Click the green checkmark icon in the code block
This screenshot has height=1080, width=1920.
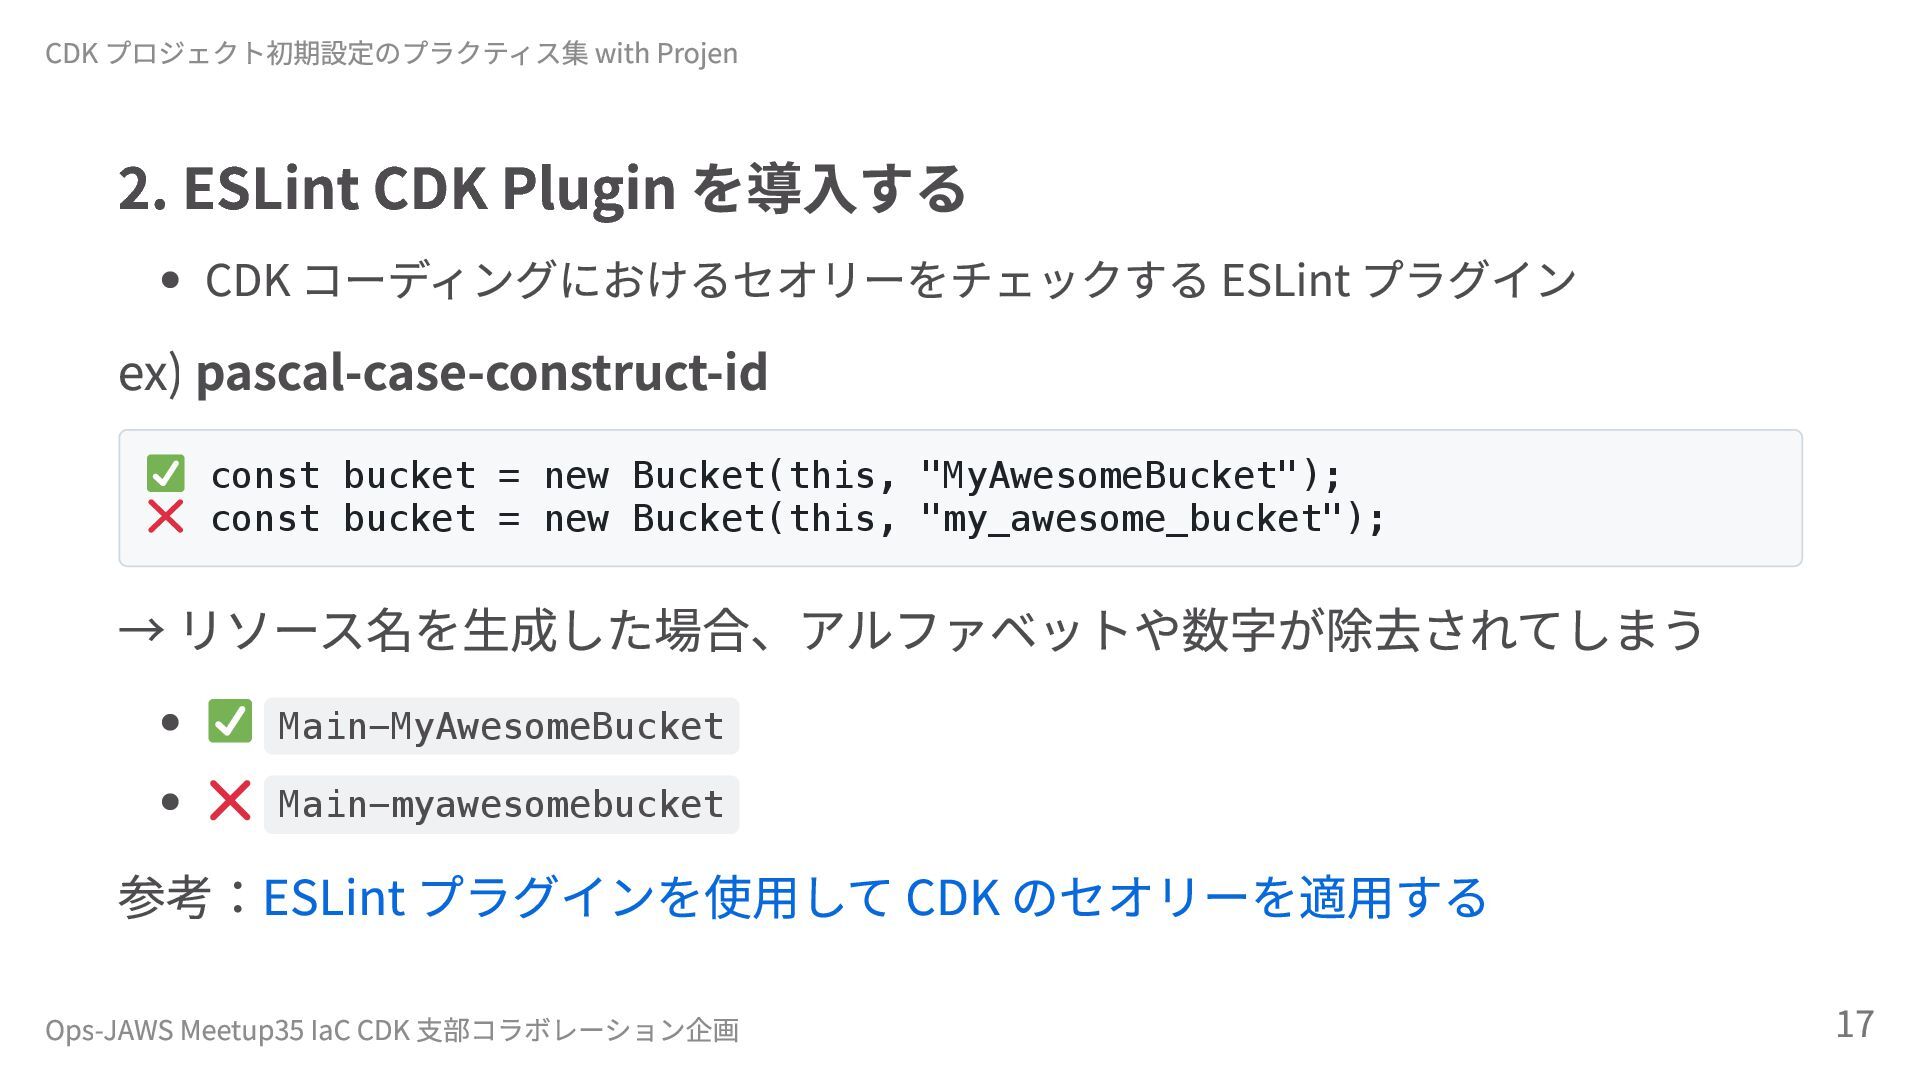(165, 474)
